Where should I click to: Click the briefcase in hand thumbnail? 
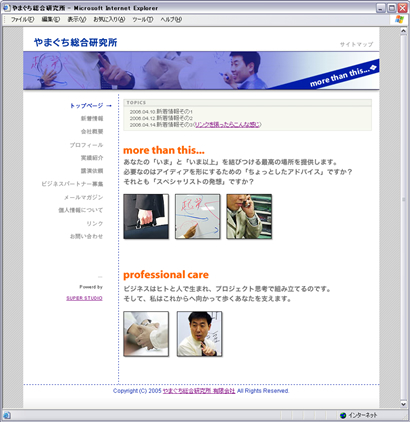coord(146,216)
